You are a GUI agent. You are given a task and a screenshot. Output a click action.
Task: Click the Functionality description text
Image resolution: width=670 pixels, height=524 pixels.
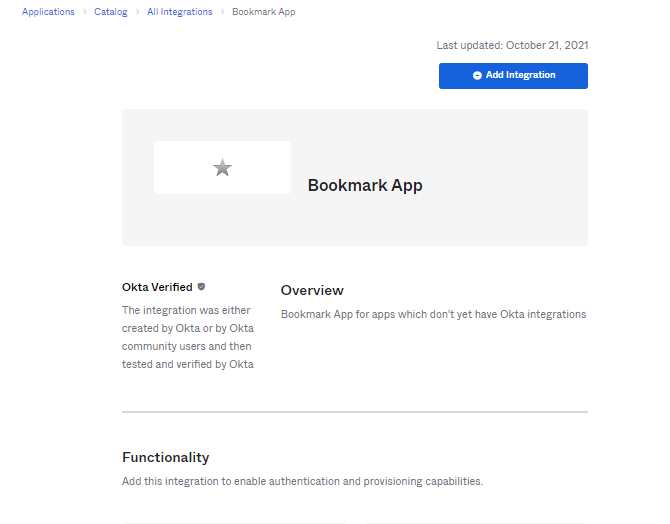(302, 481)
